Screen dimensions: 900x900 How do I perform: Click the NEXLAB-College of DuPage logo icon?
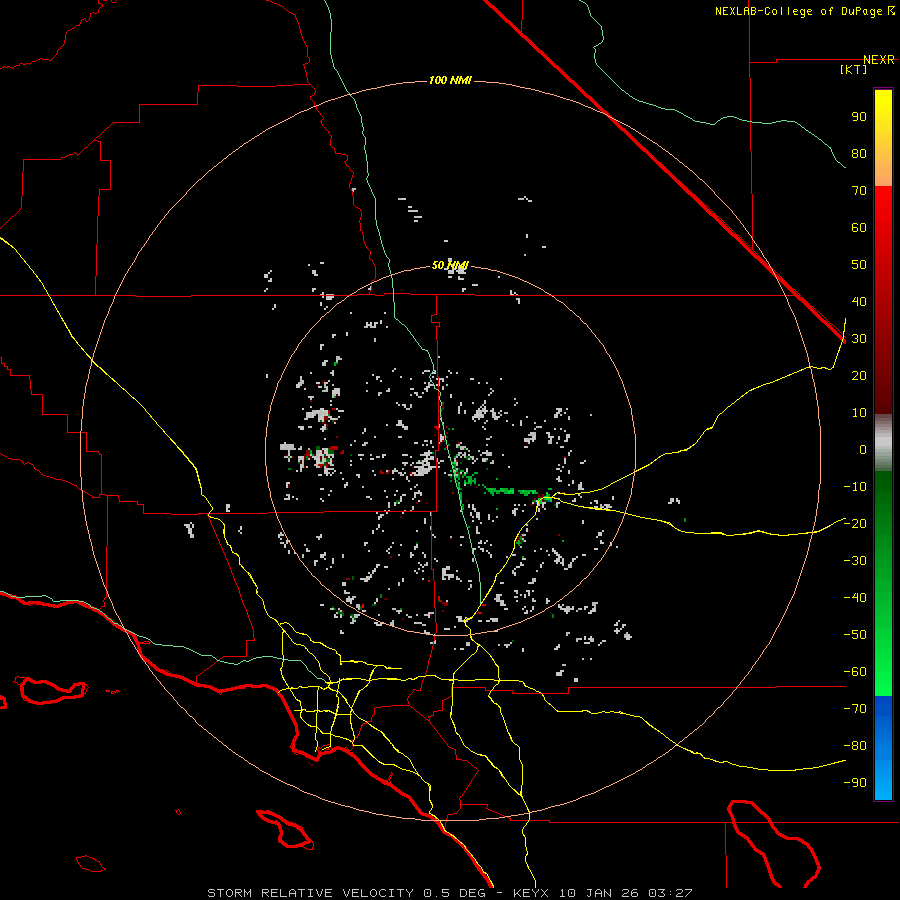pyautogui.click(x=891, y=11)
